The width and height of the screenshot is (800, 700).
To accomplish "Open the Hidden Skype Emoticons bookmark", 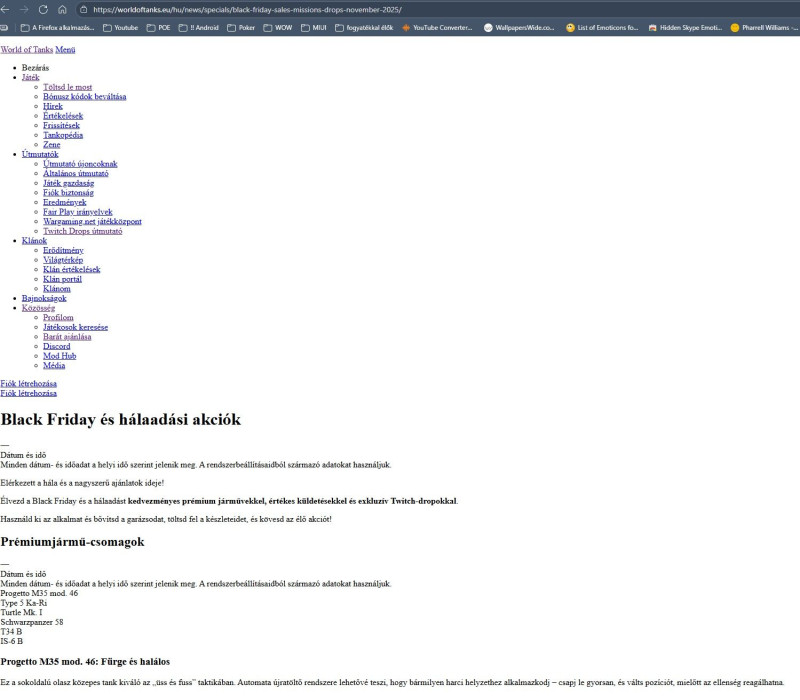I will coord(685,28).
